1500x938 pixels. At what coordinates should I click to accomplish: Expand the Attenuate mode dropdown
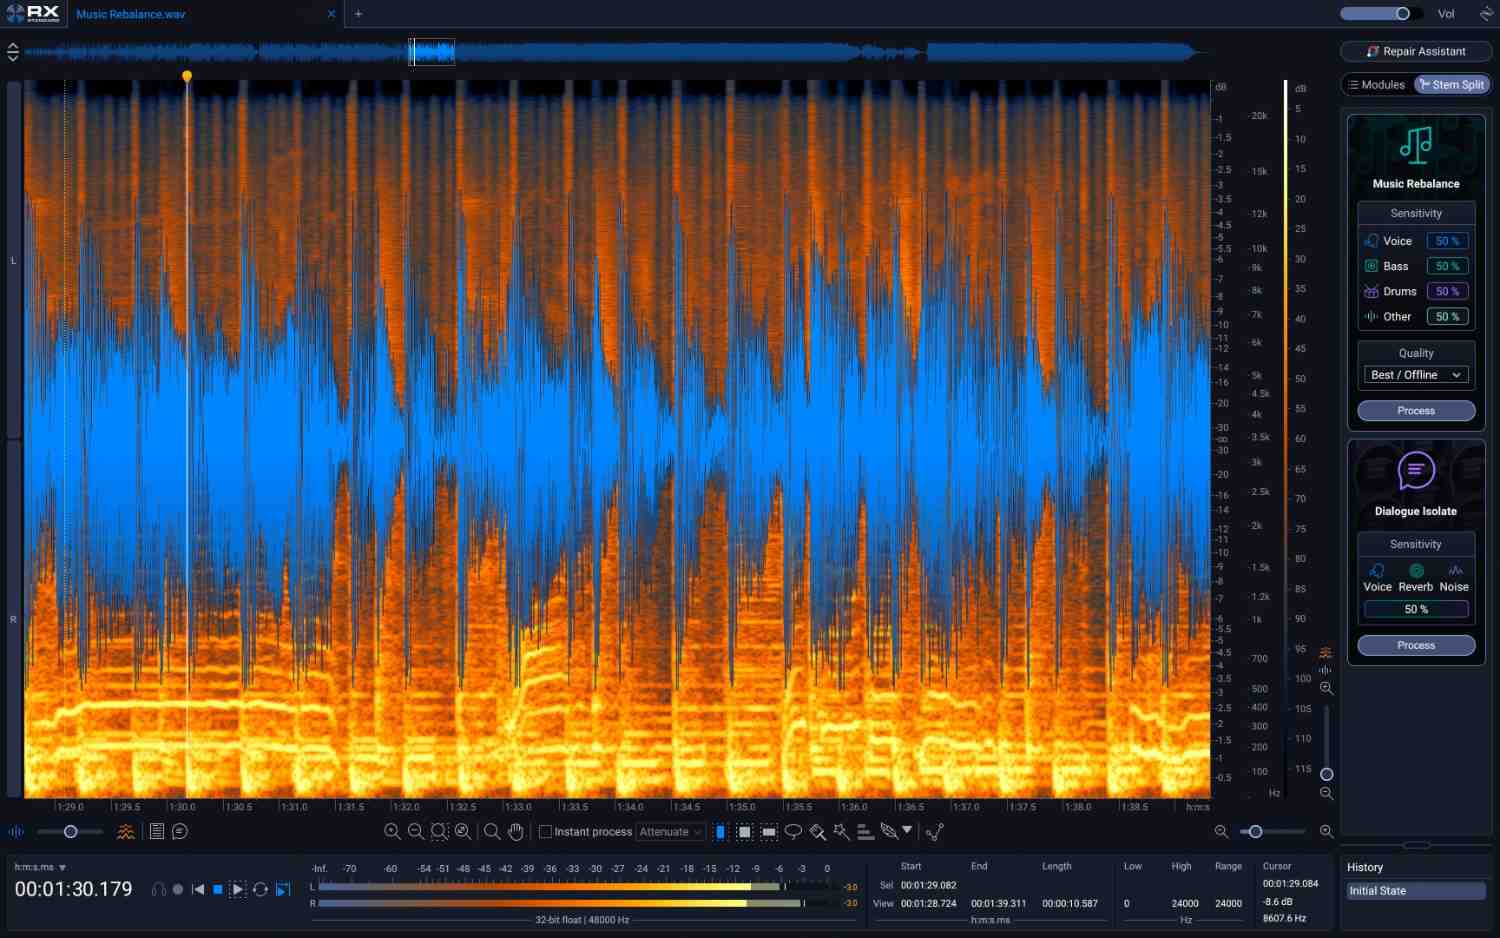[x=671, y=832]
